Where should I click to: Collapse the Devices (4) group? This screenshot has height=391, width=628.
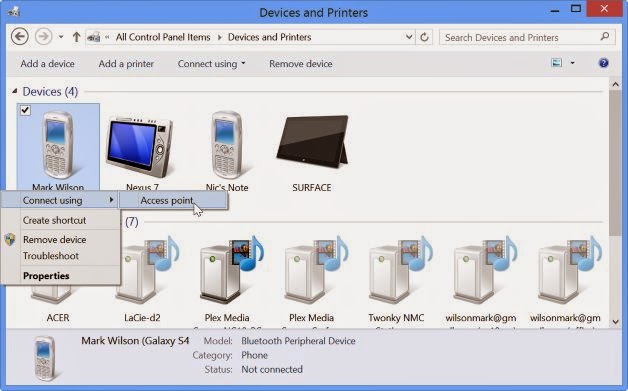(x=14, y=91)
